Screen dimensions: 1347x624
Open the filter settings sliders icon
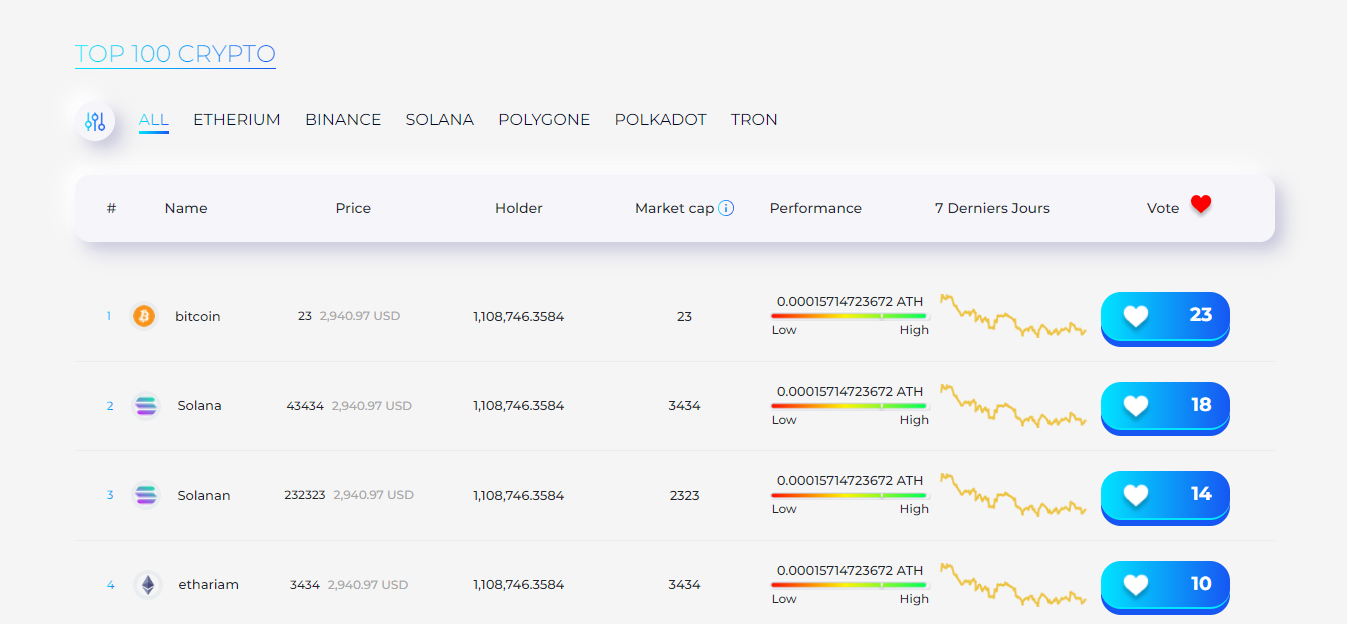tap(95, 122)
